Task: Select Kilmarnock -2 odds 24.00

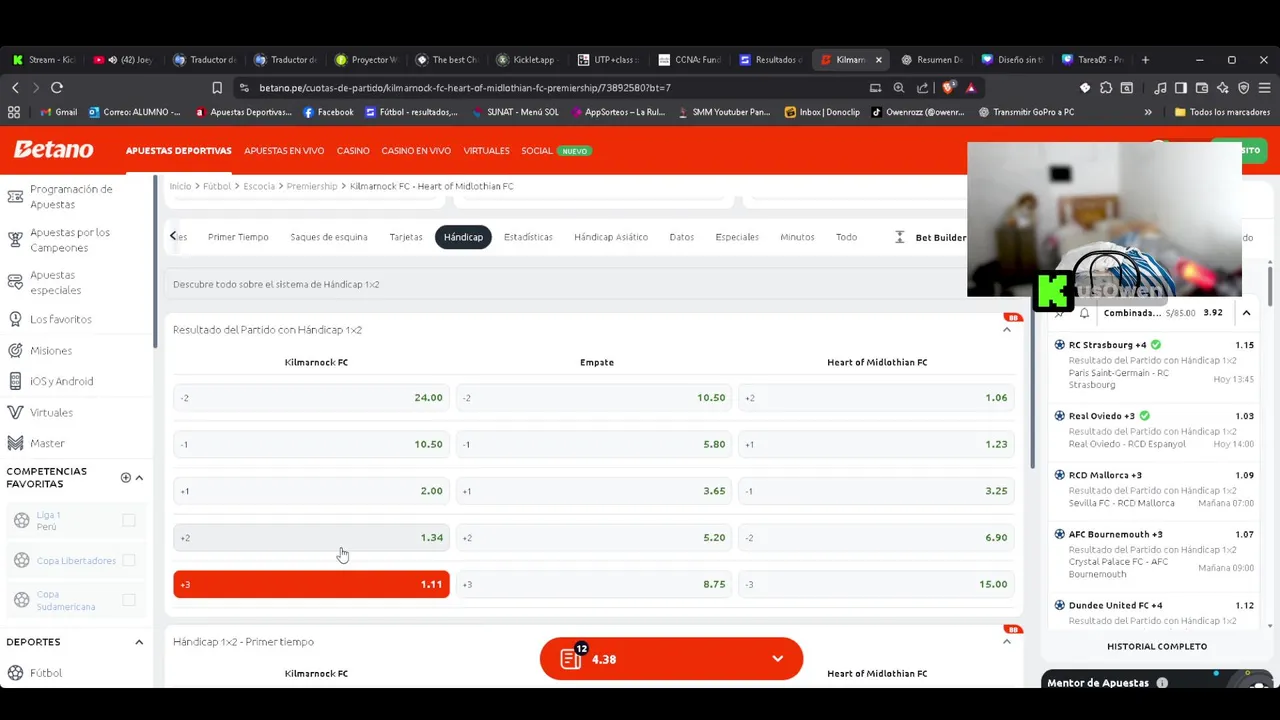Action: click(x=311, y=397)
